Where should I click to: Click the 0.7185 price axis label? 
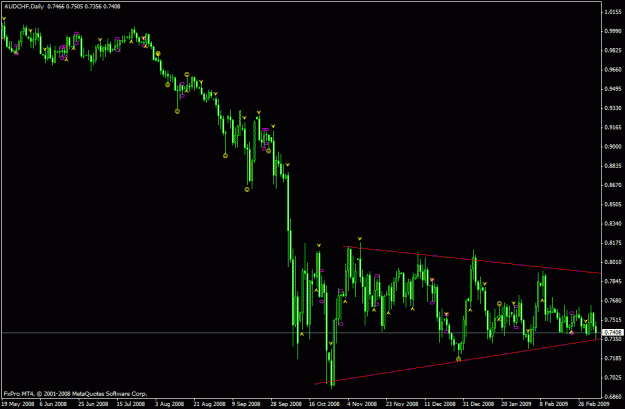click(x=613, y=358)
